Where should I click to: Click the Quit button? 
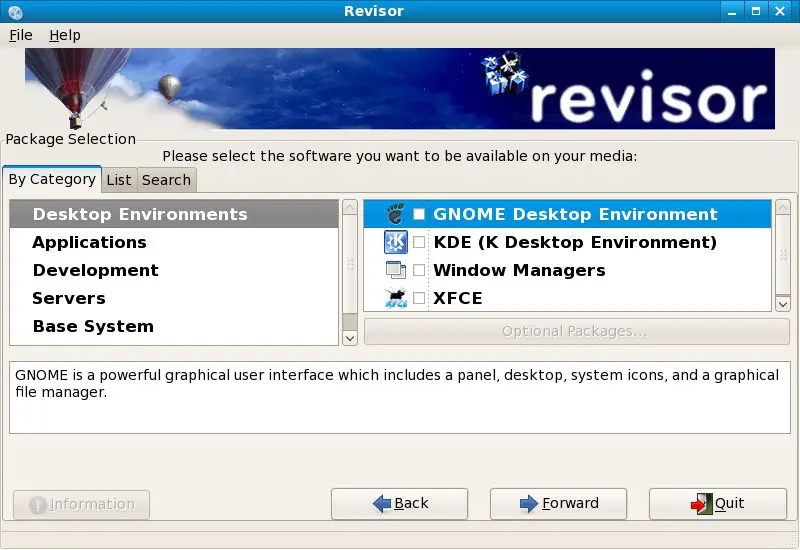point(718,504)
